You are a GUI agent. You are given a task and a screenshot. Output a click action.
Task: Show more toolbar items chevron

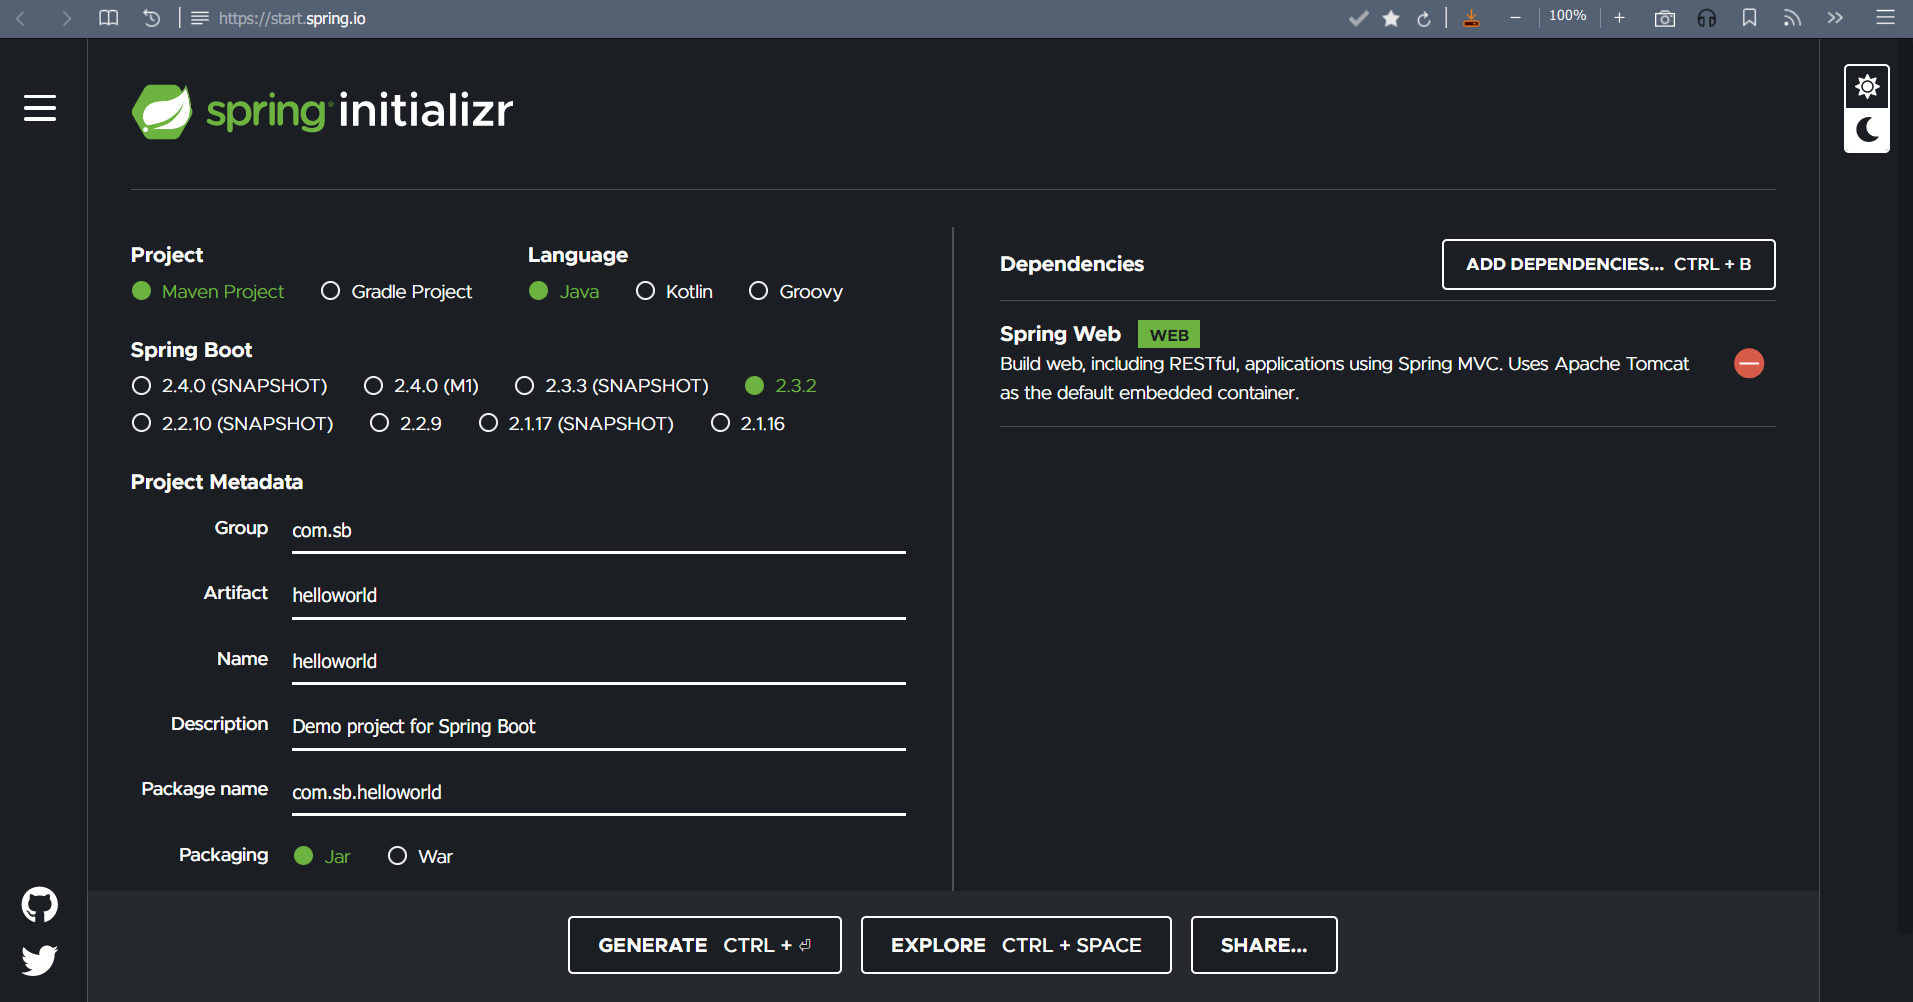tap(1835, 17)
